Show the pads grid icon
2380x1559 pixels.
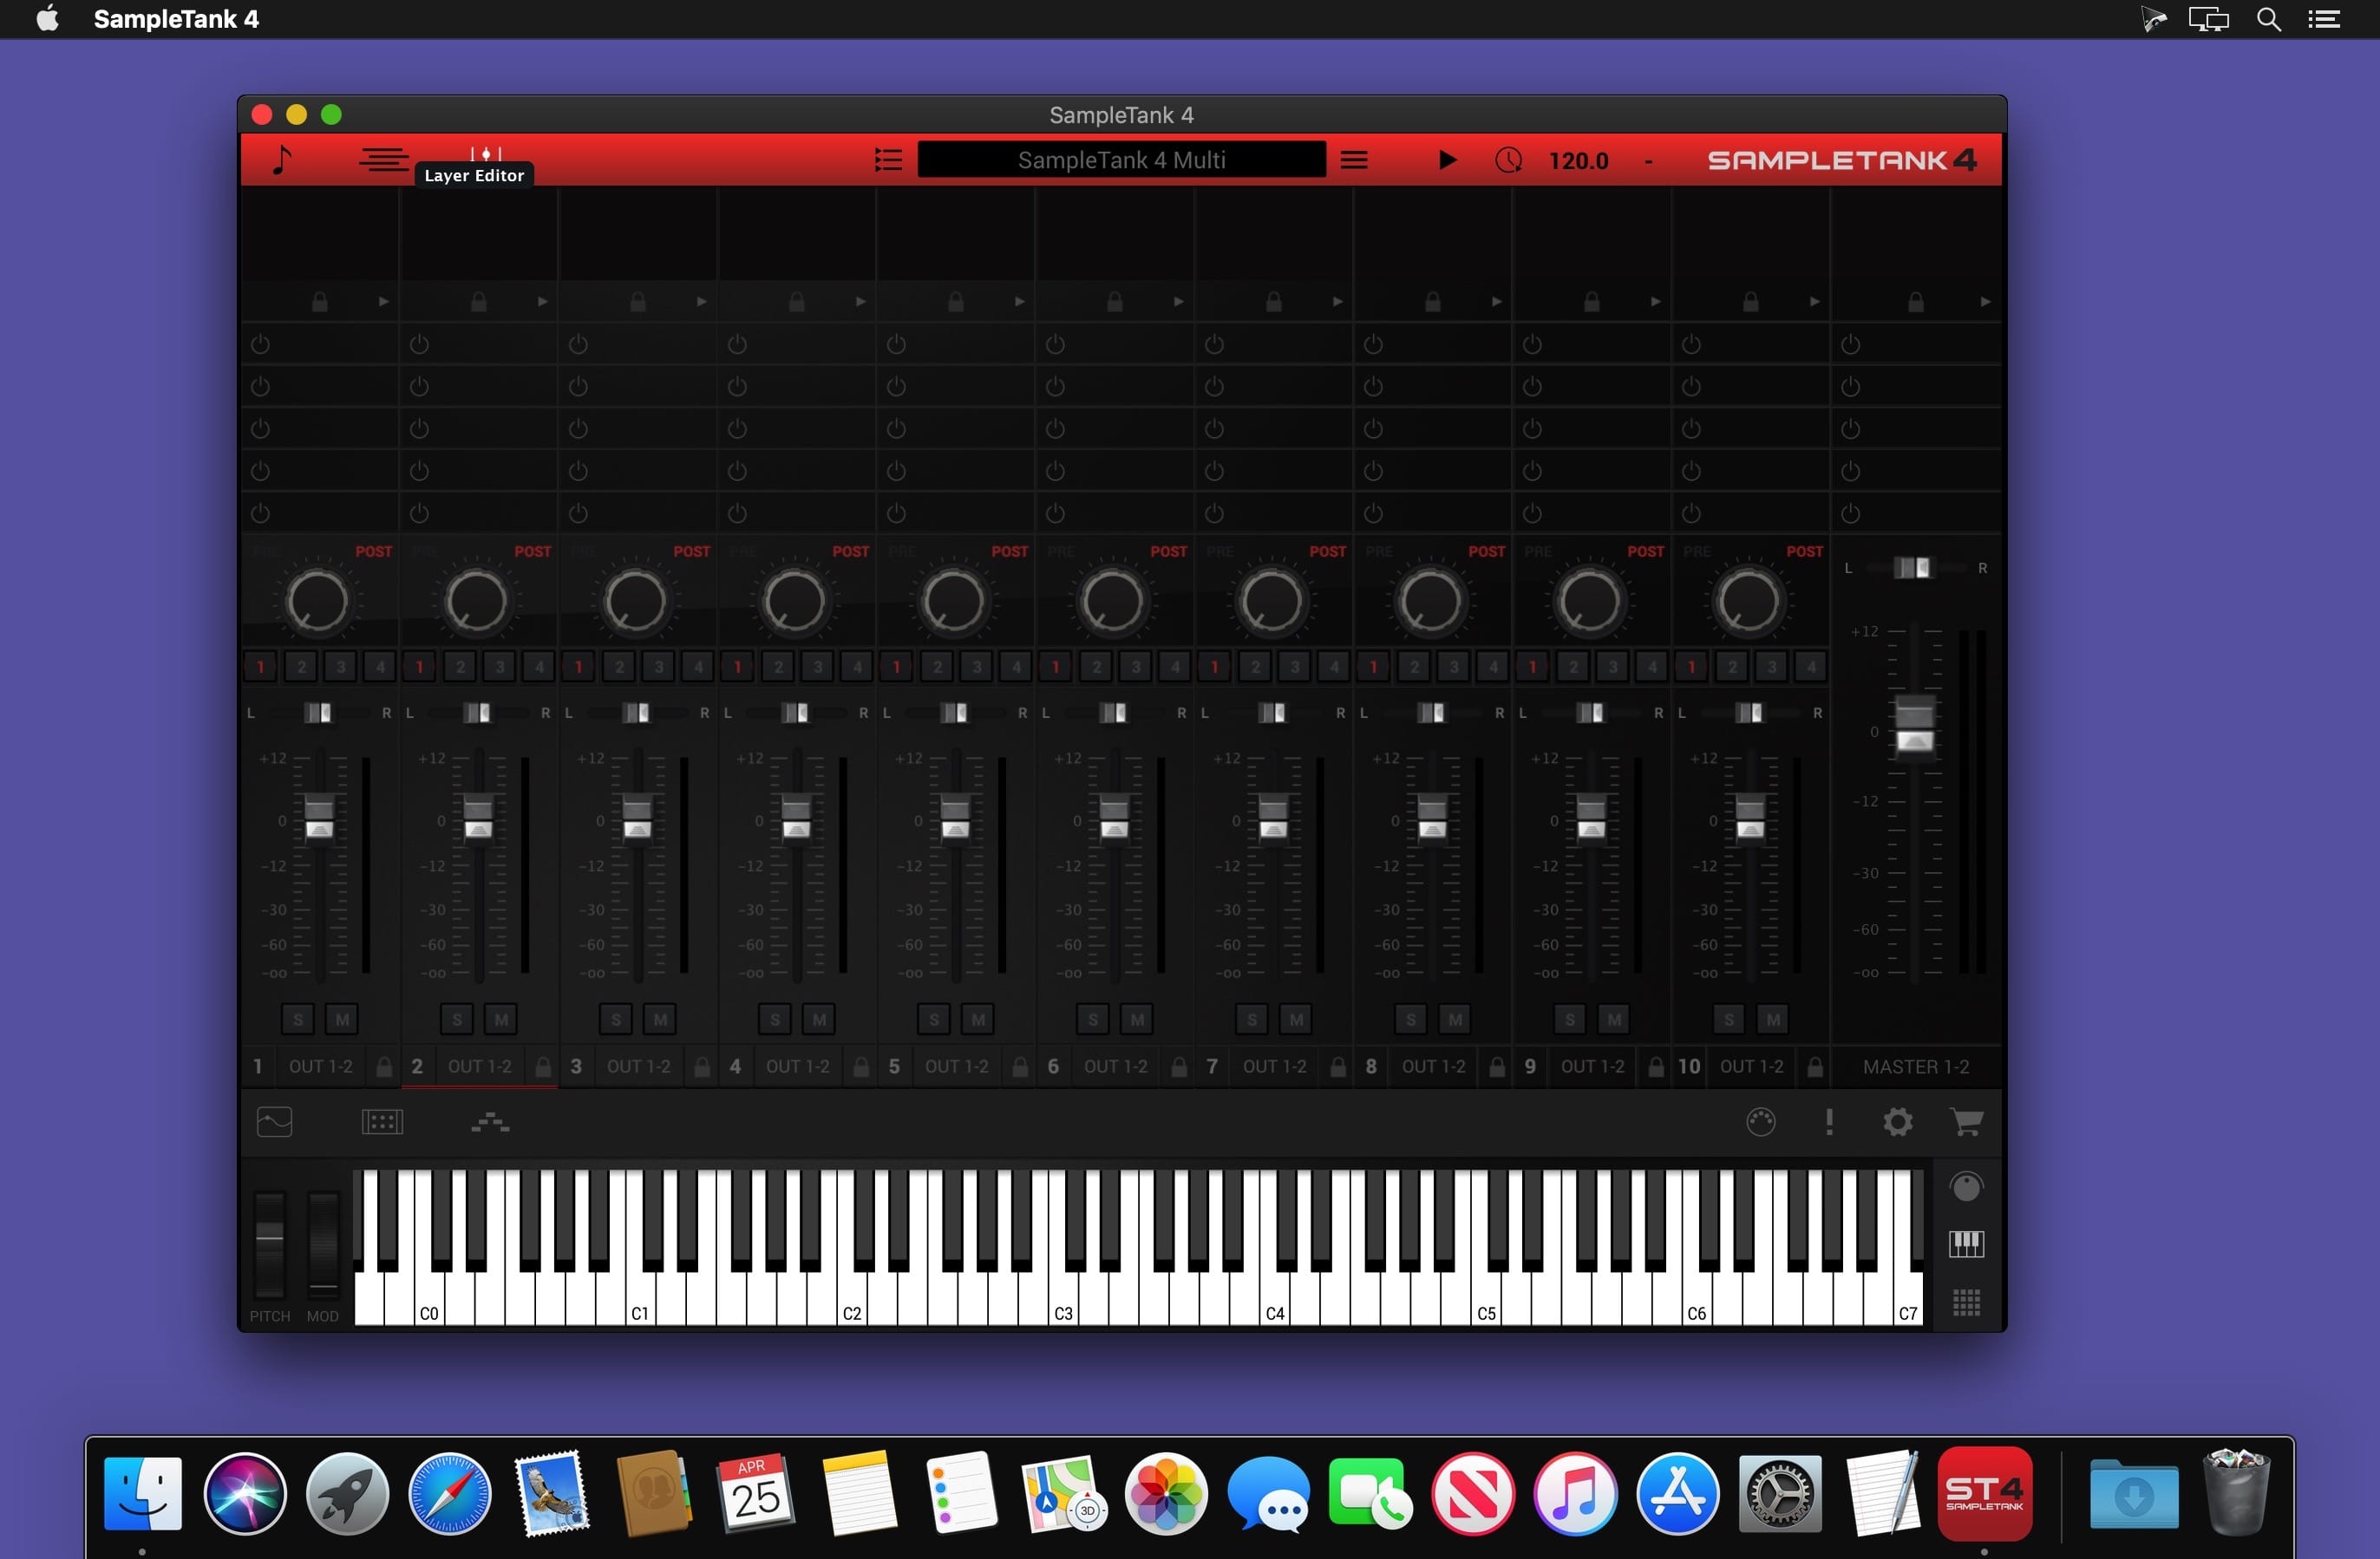[x=1966, y=1302]
